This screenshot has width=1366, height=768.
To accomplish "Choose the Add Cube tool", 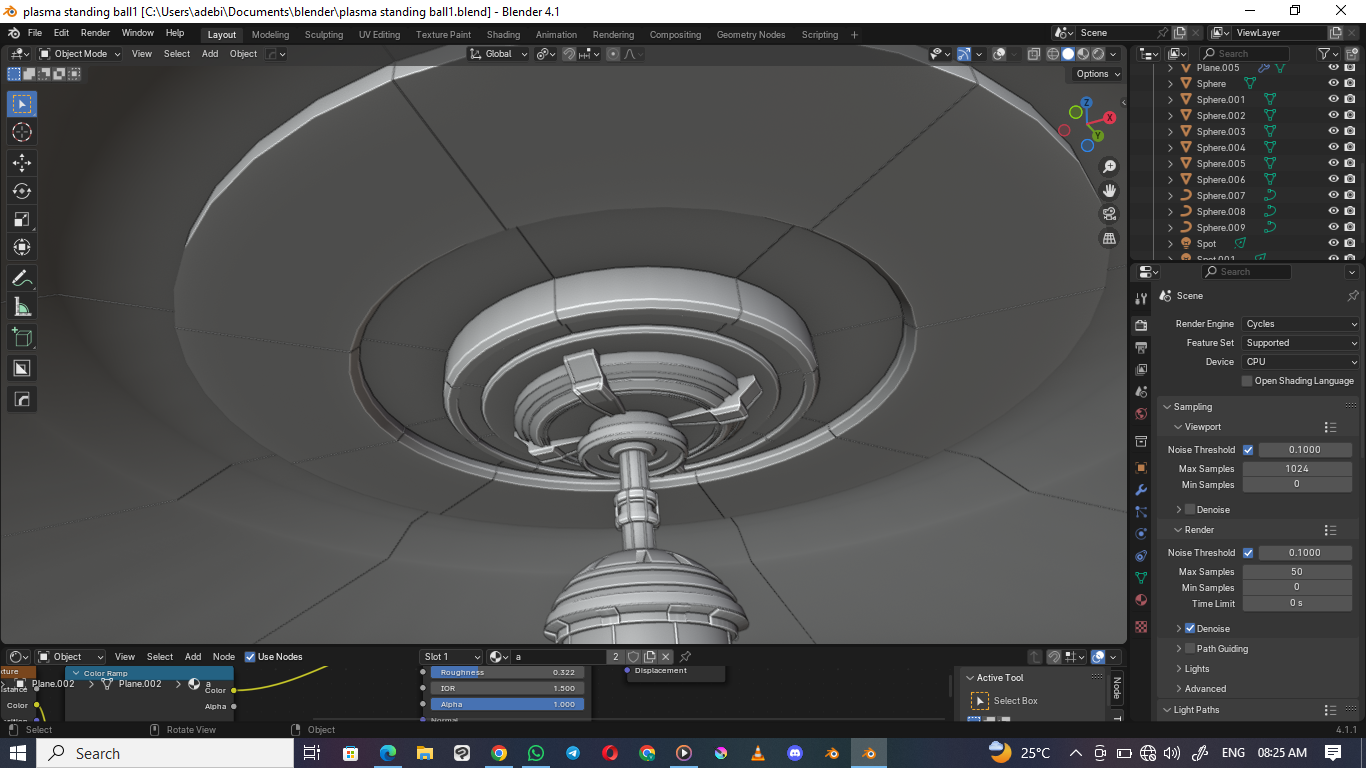I will pos(22,338).
